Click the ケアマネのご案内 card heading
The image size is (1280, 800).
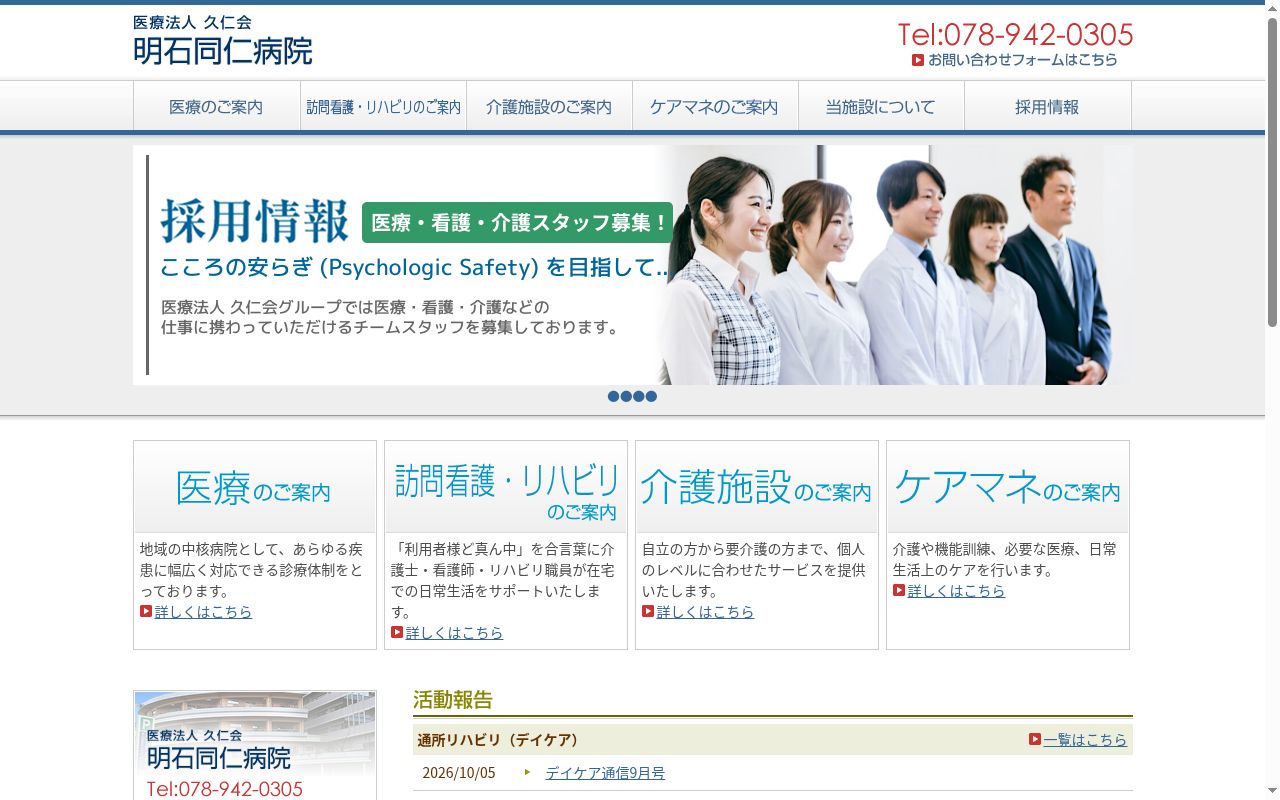click(1008, 488)
